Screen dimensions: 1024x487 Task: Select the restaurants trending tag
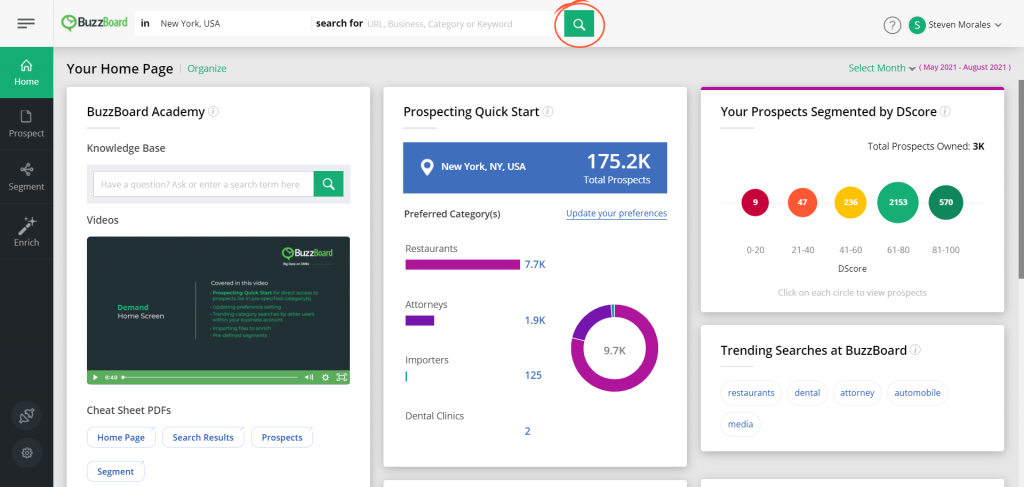point(751,393)
